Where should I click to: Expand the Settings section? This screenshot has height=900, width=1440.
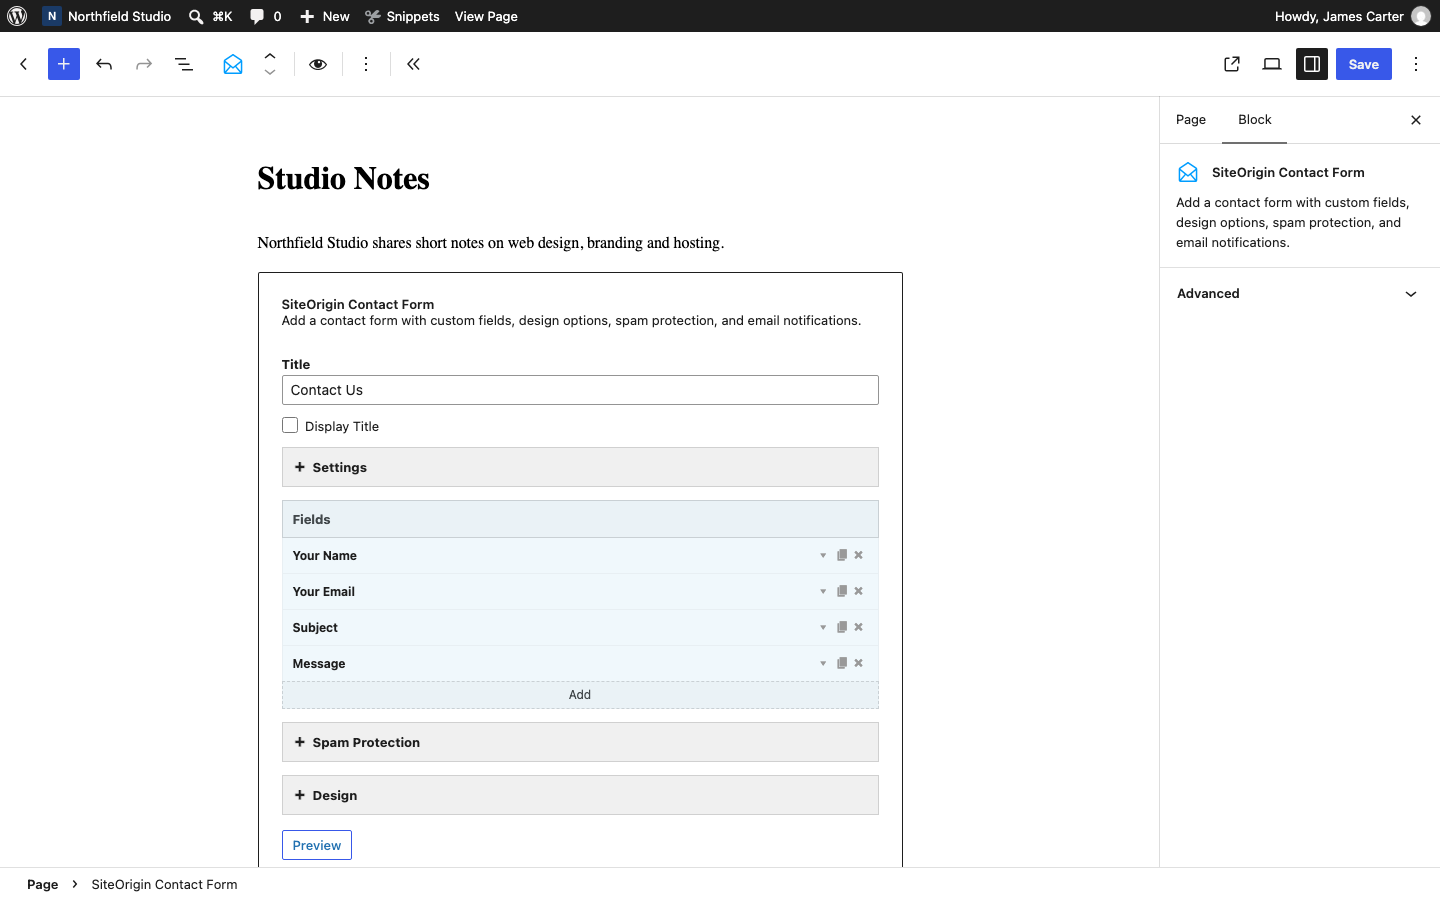coord(580,467)
